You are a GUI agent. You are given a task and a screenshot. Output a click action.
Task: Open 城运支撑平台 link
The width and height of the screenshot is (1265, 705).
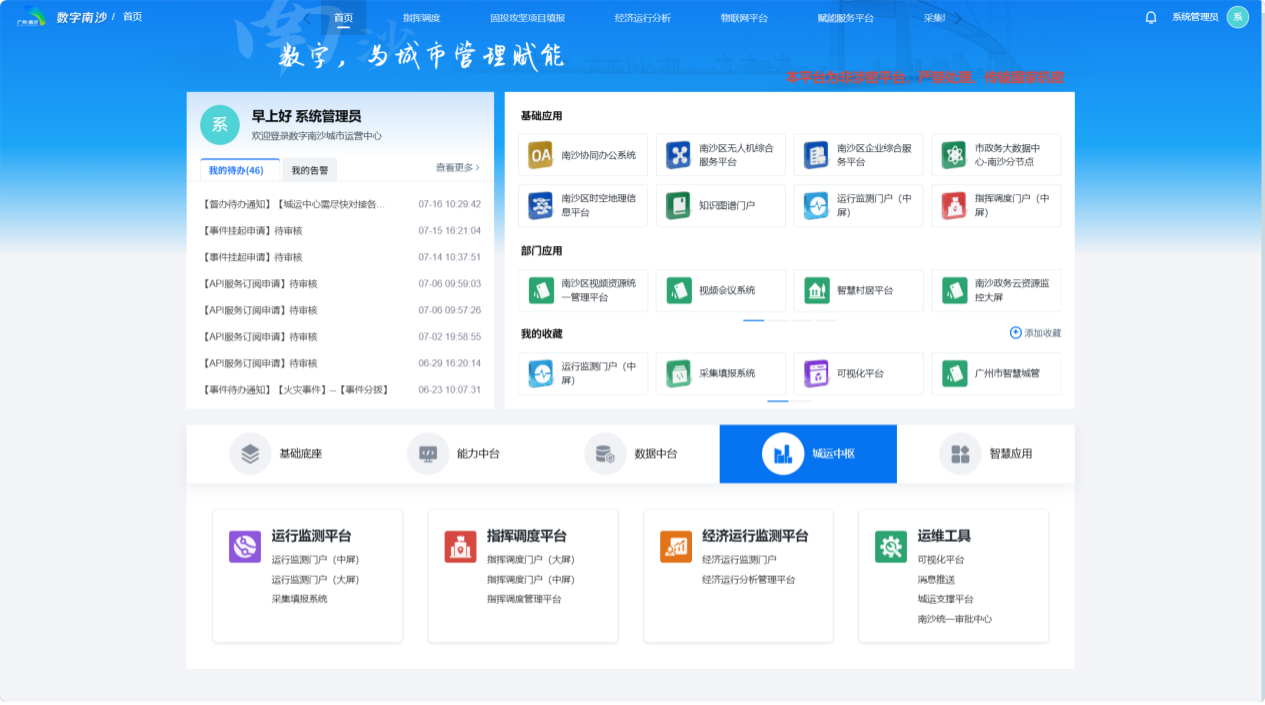[945, 599]
